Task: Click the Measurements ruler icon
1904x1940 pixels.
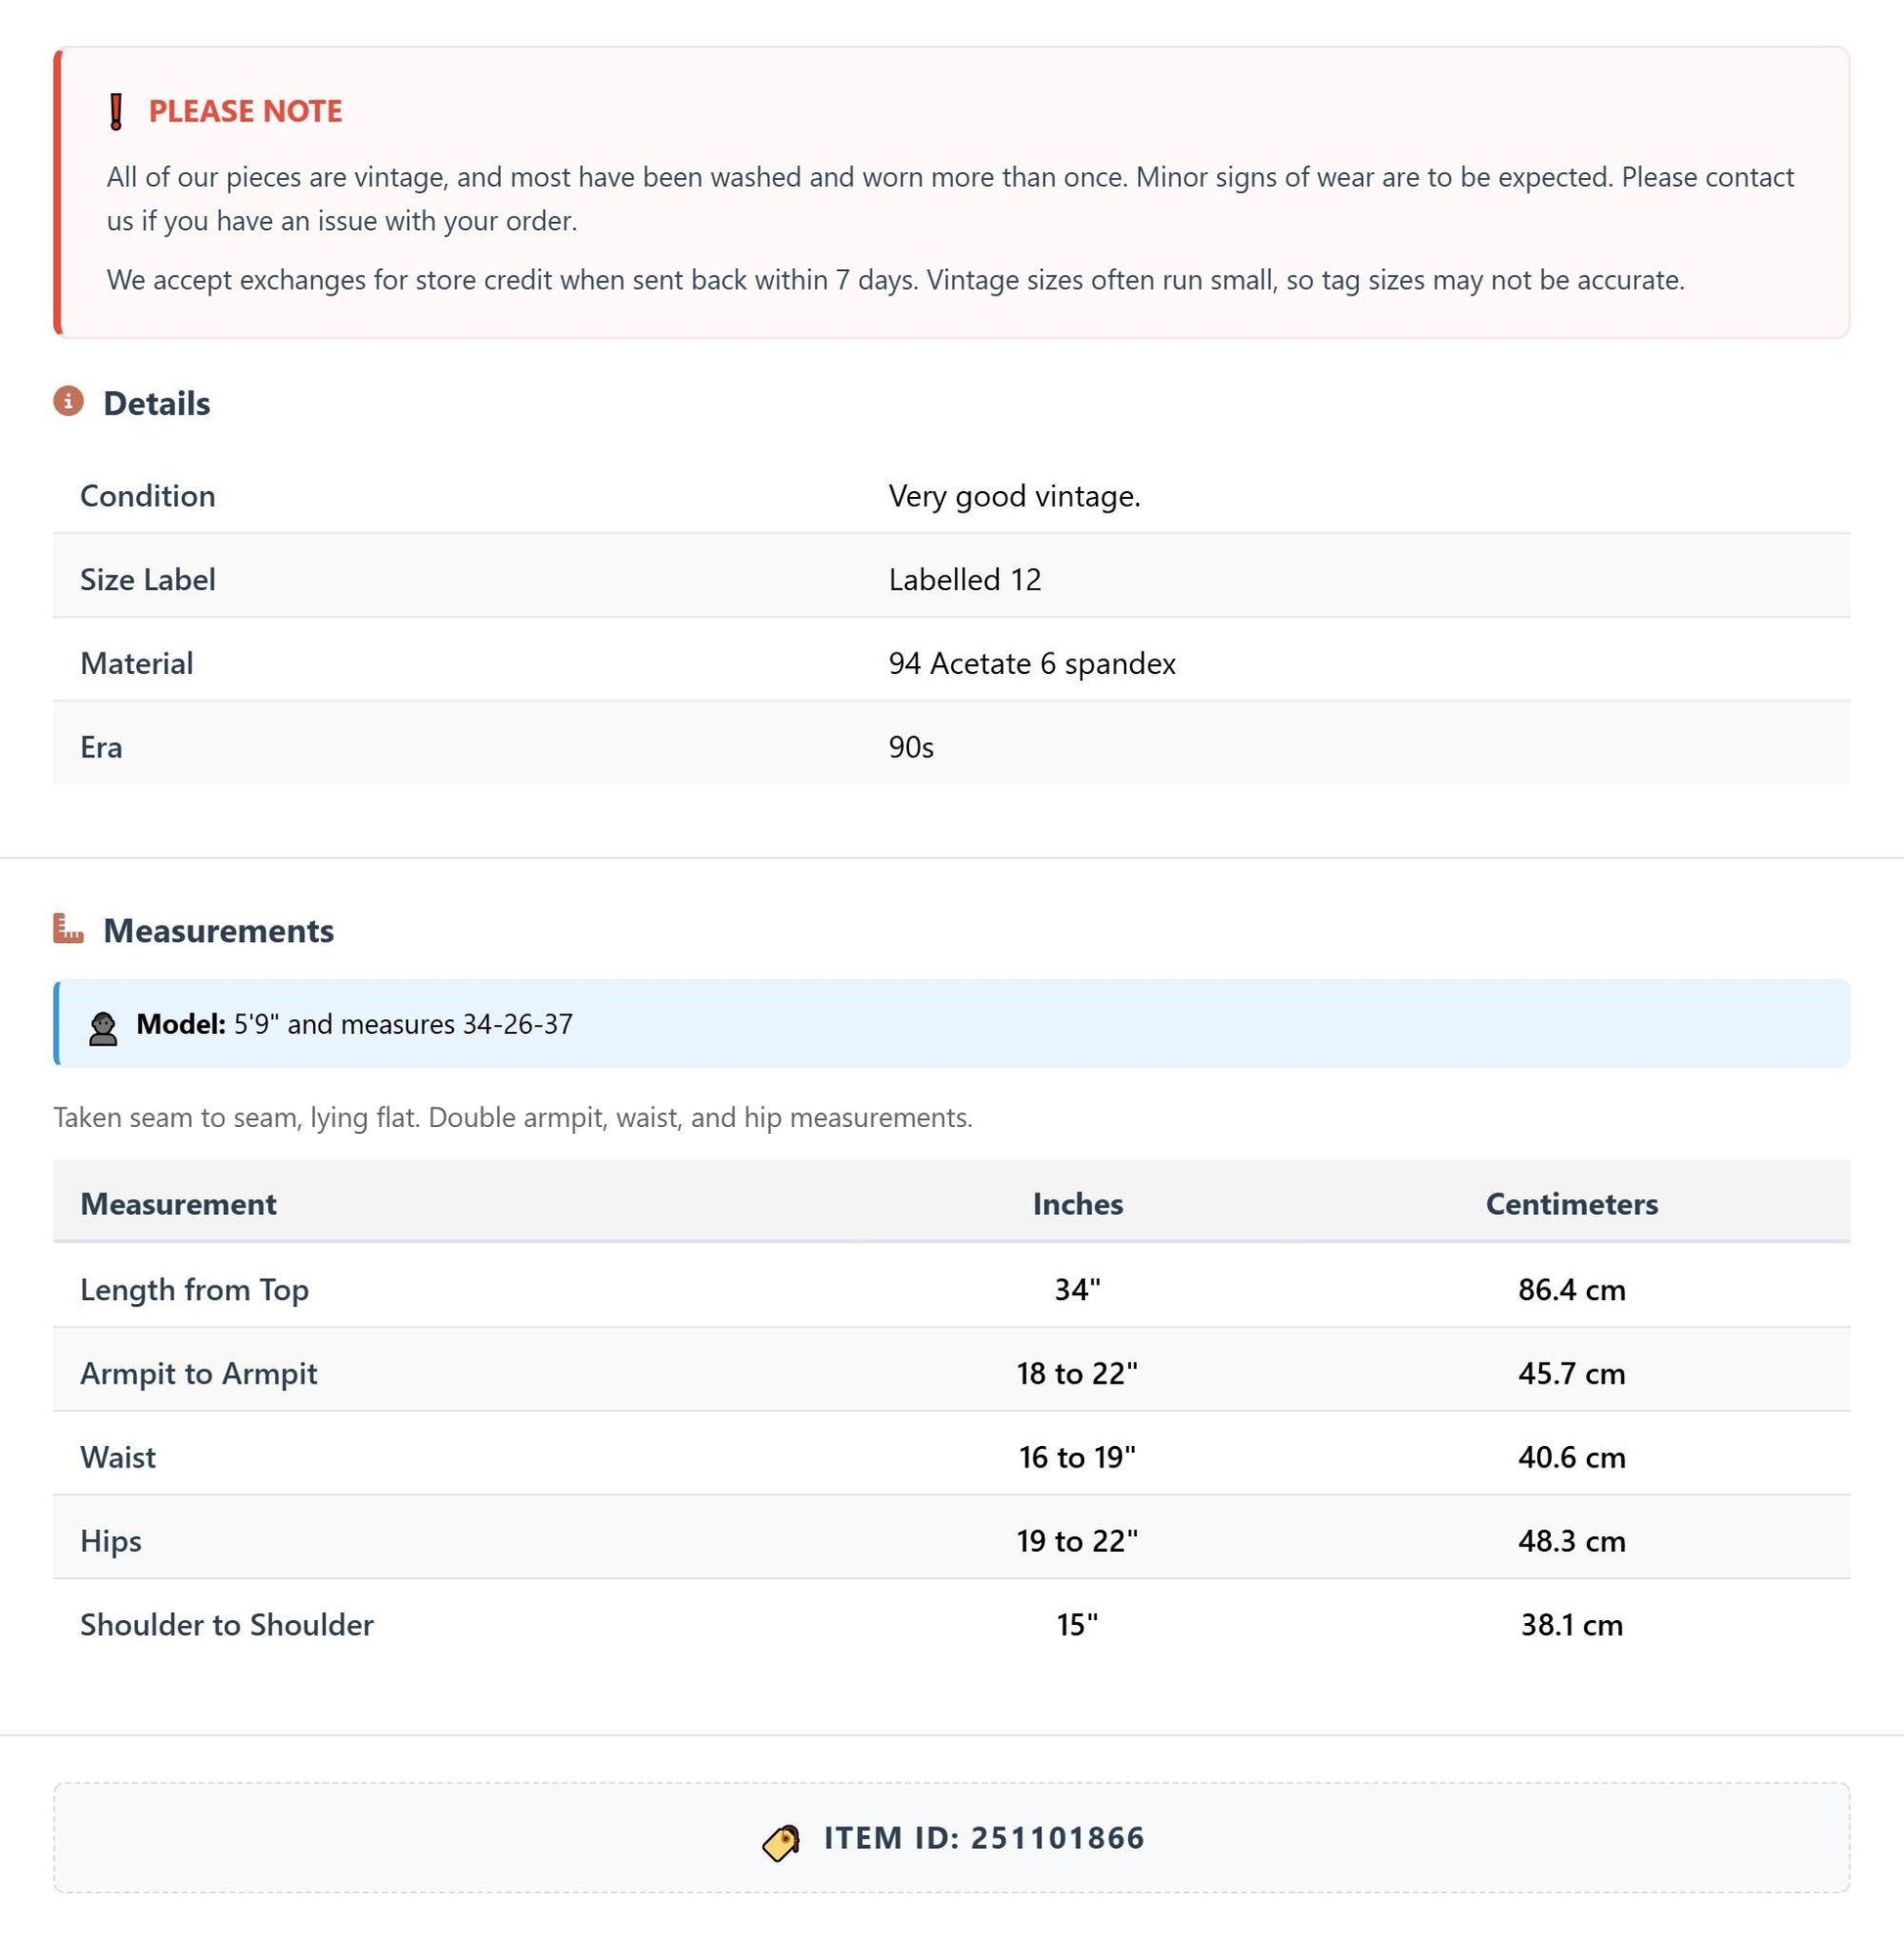Action: 68,928
